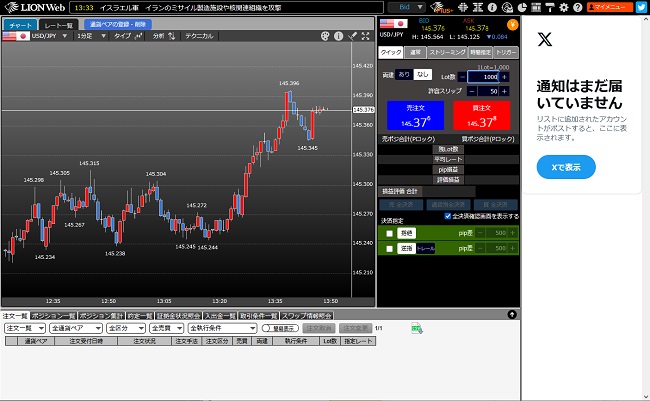The height and width of the screenshot is (401, 650).
Task: Click the Twitter bird icon
Action: coord(642,7)
